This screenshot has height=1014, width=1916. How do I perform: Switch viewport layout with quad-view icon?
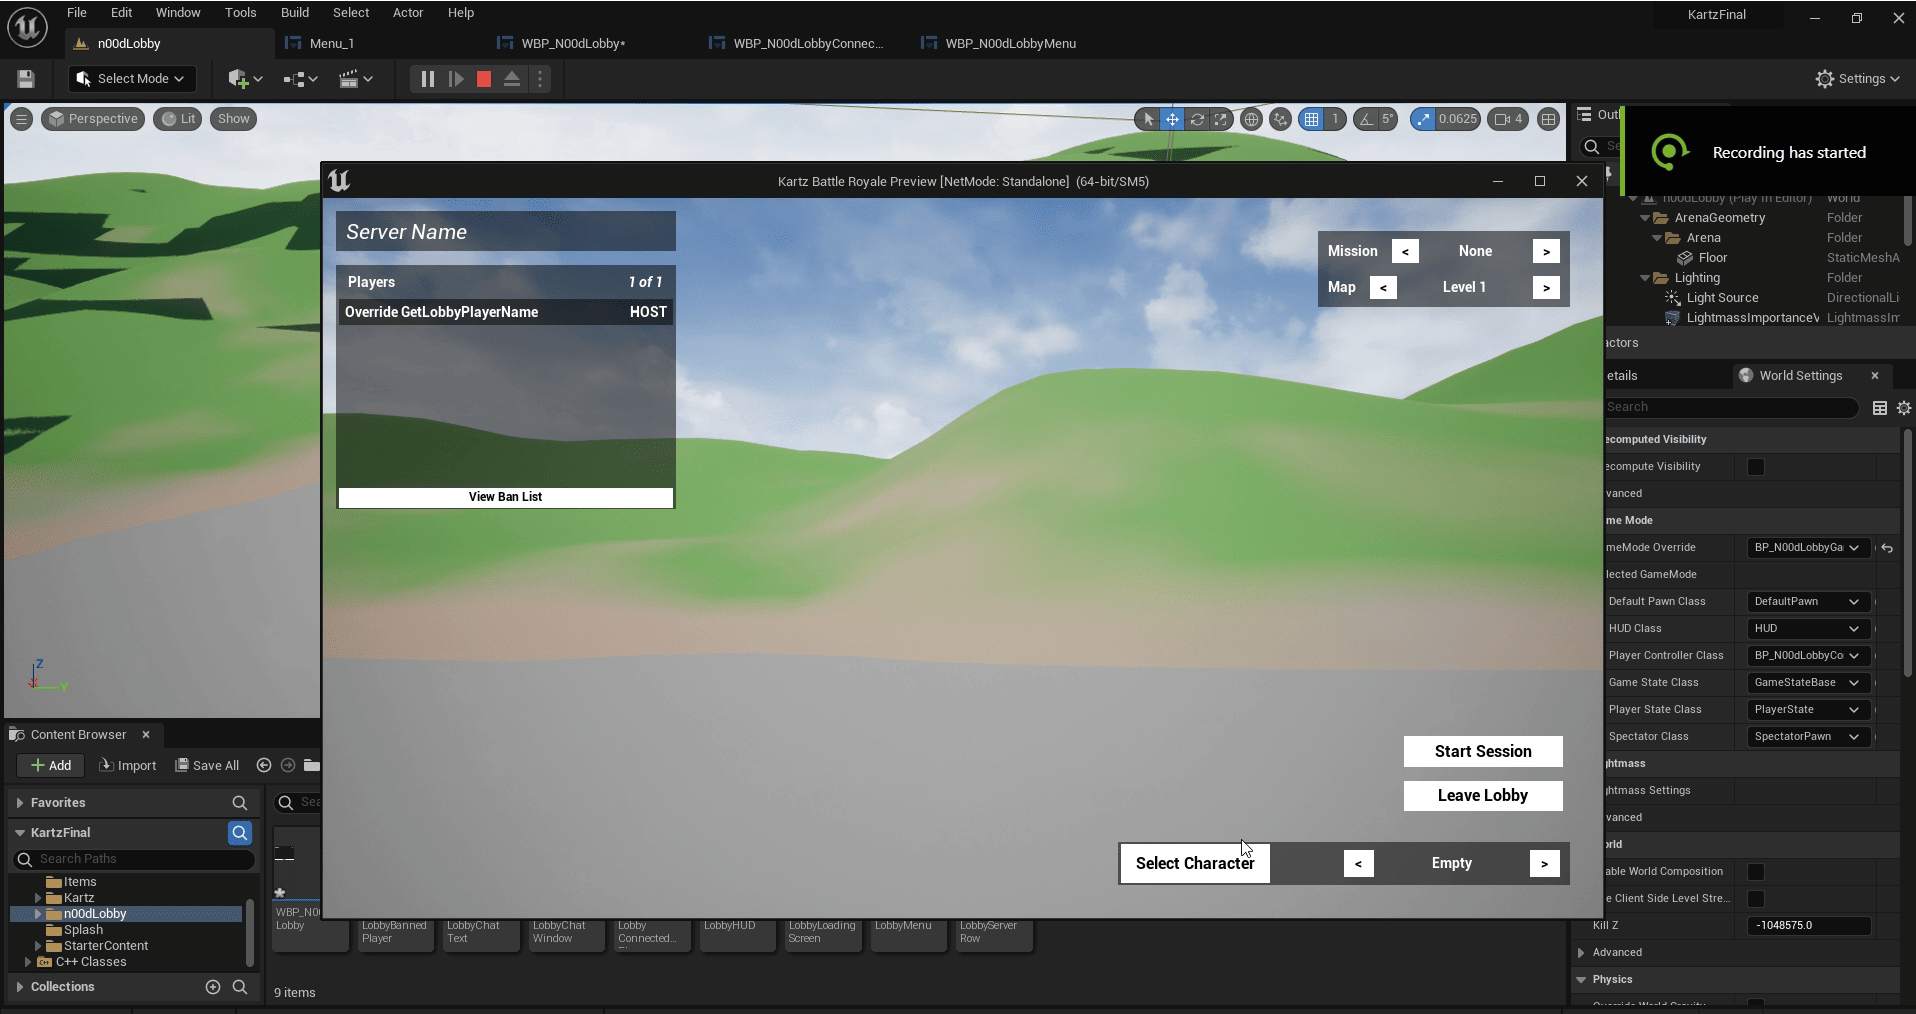[x=1548, y=119]
